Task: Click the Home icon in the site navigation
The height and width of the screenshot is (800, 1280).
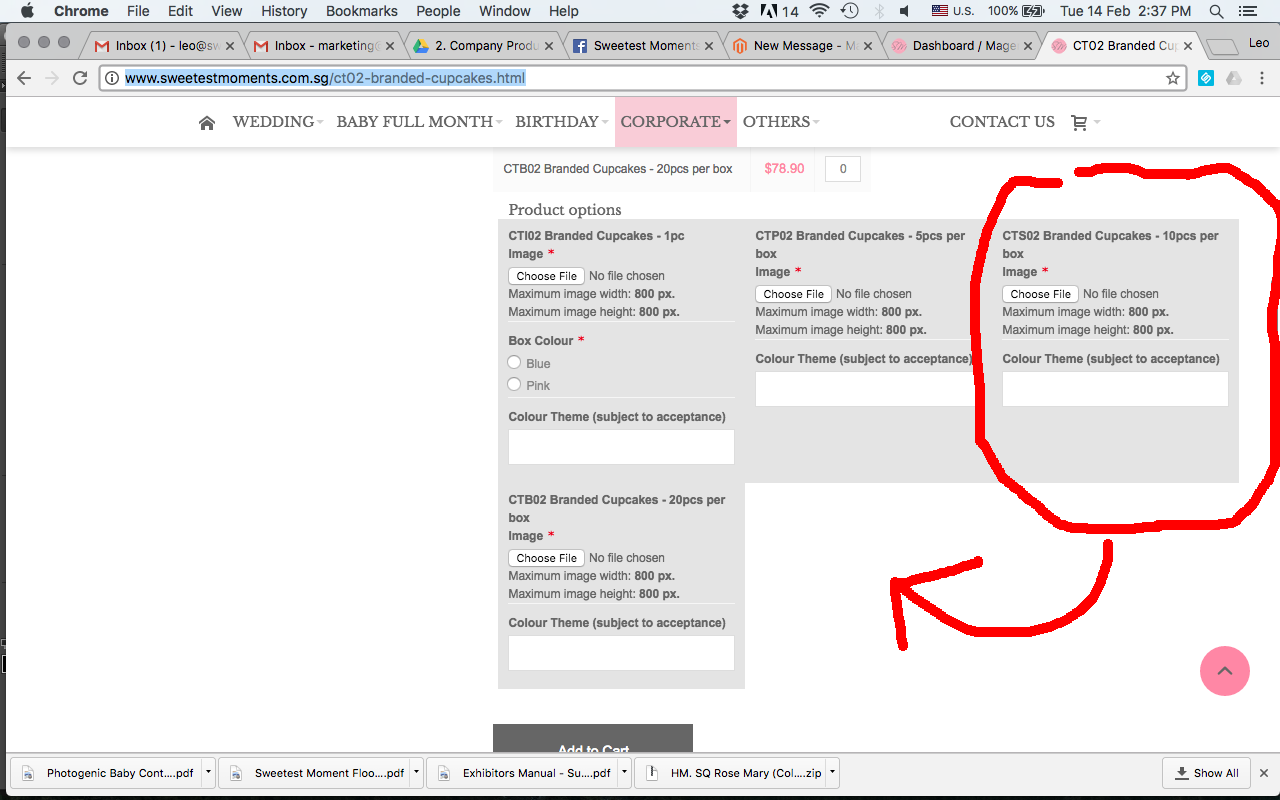Action: point(207,121)
